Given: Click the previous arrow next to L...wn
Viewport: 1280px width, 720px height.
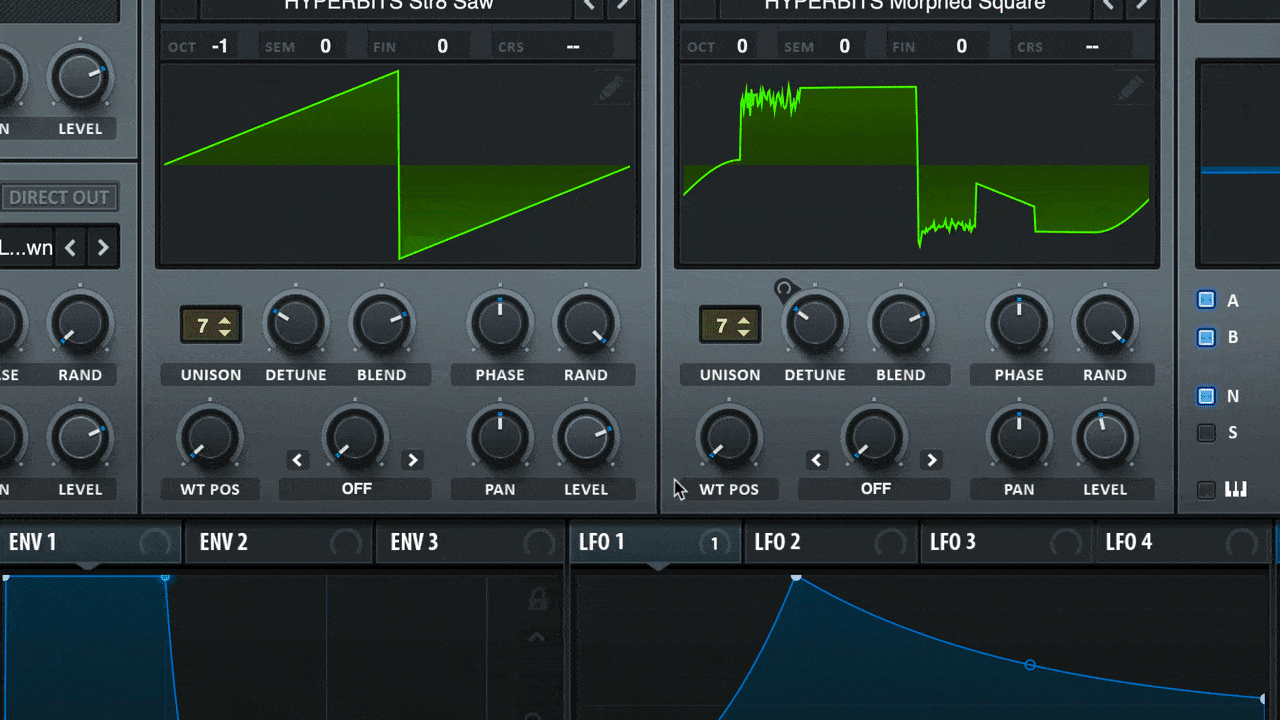Looking at the screenshot, I should 69,247.
